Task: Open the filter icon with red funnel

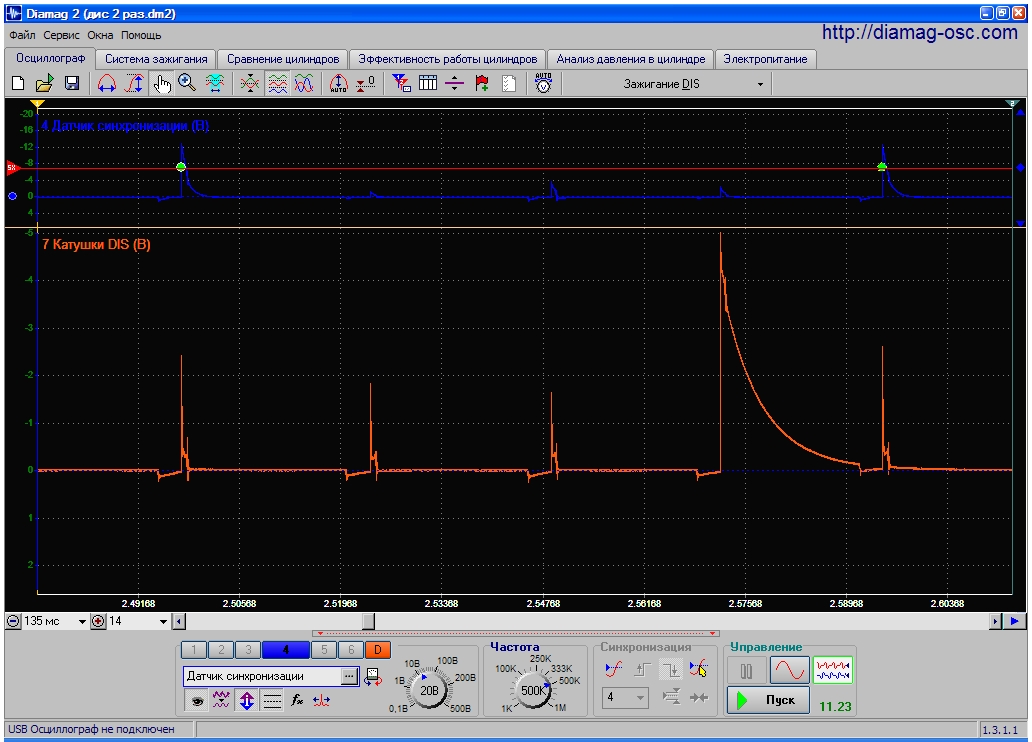Action: tap(401, 84)
